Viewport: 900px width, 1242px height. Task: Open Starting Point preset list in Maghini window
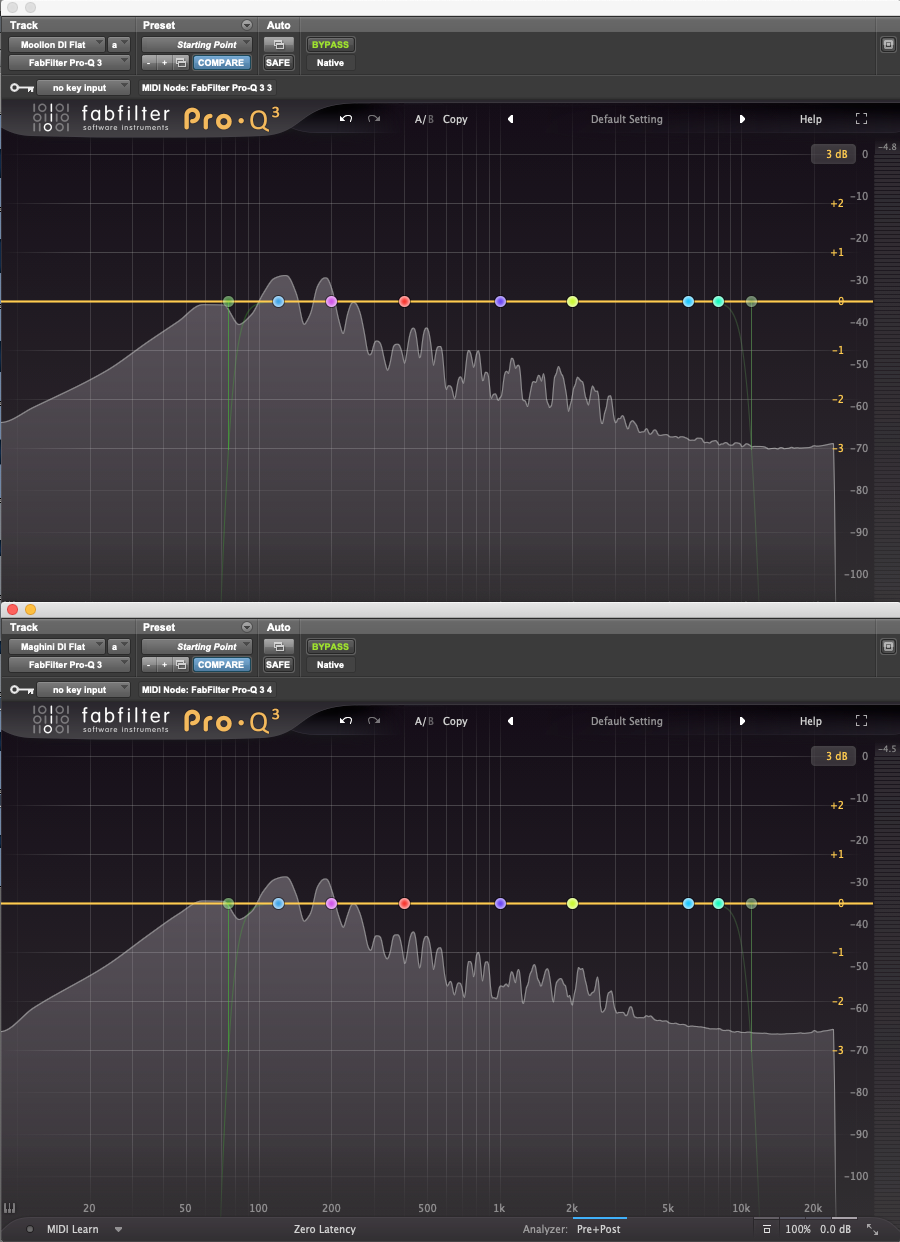coord(197,647)
